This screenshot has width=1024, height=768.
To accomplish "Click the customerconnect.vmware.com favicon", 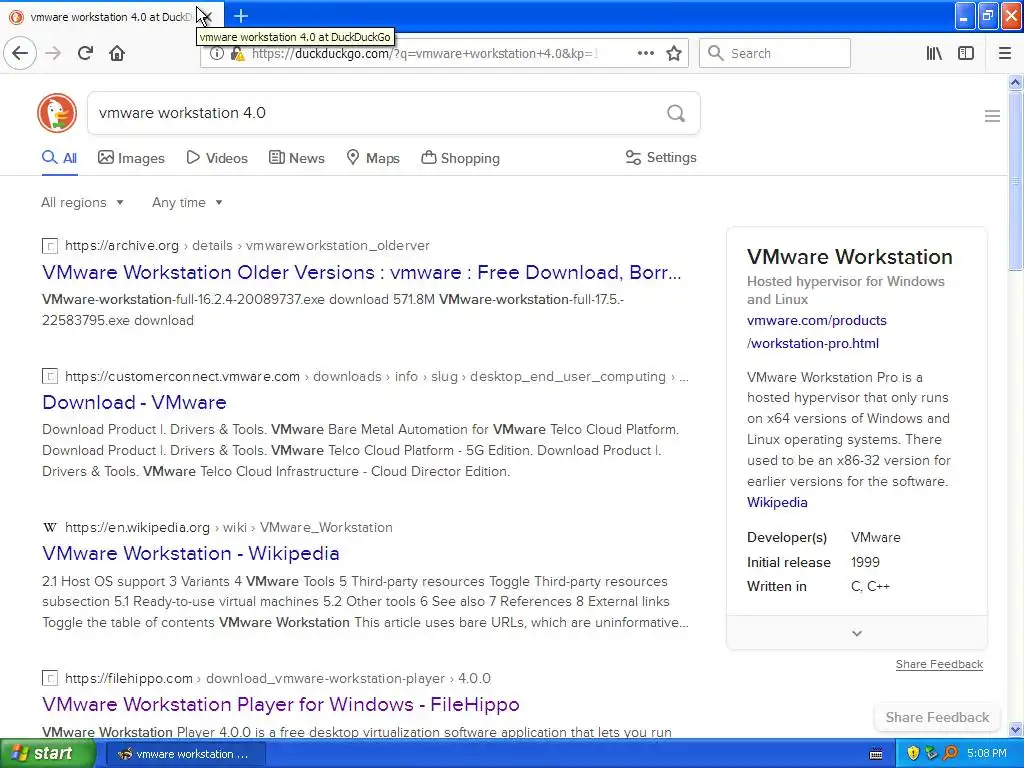I will tap(50, 377).
